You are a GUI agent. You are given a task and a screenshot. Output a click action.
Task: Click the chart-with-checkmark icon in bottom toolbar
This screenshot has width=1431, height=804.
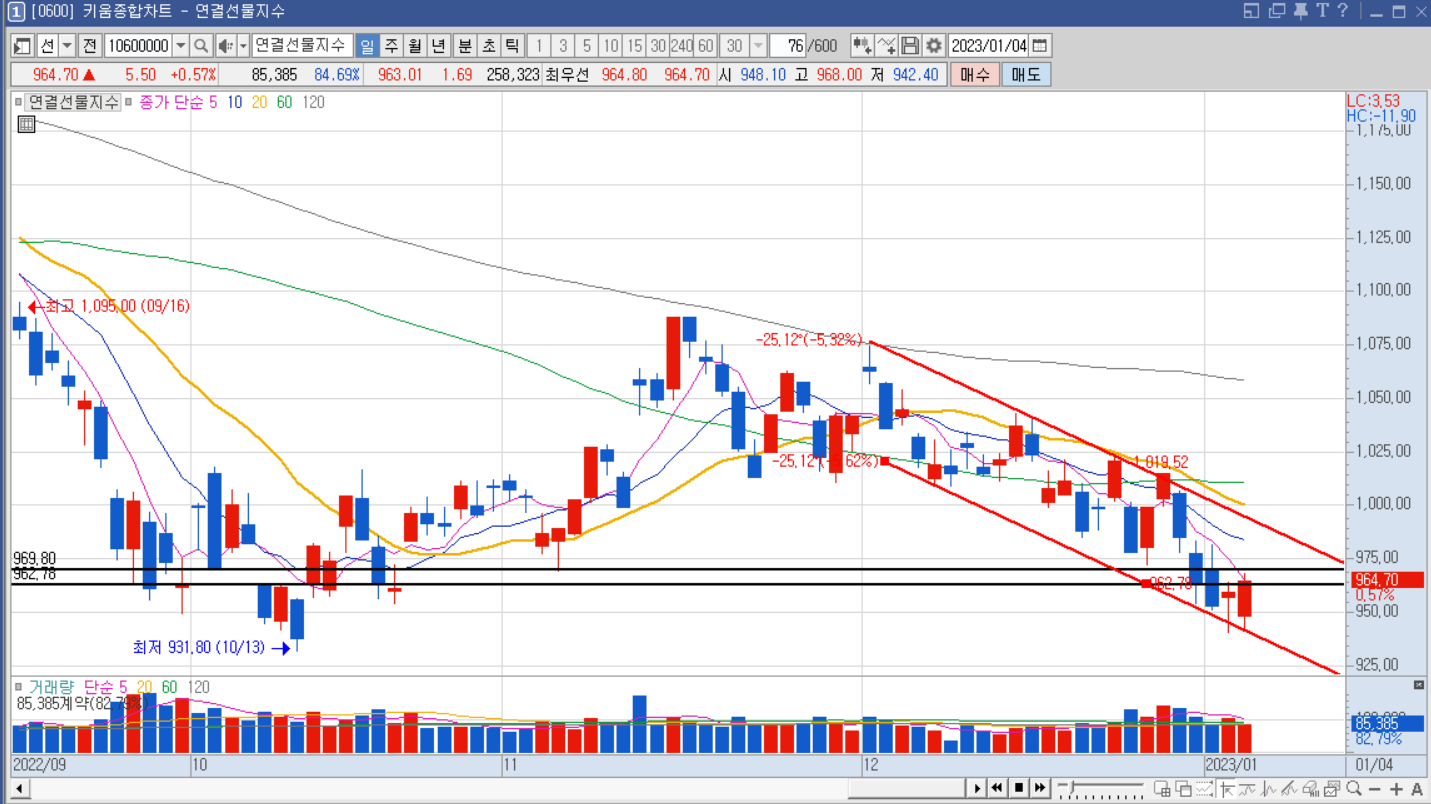coord(1332,788)
